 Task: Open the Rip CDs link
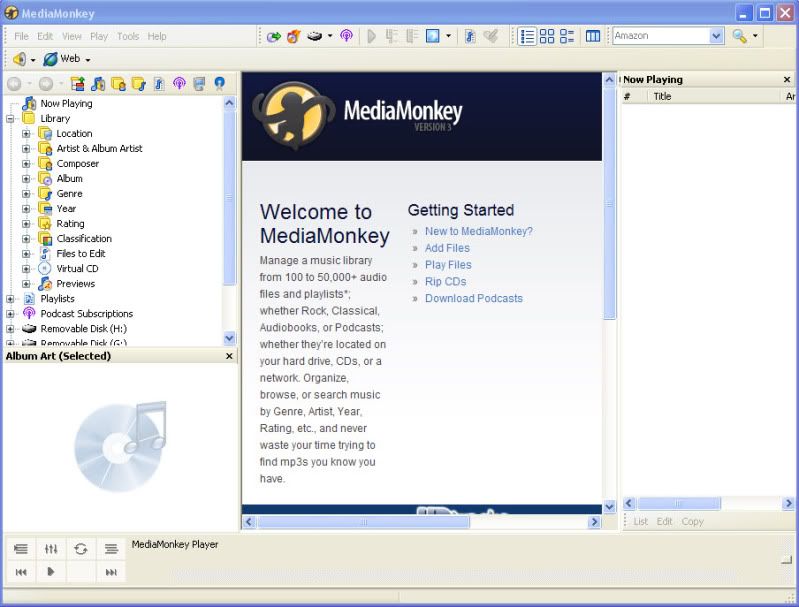[445, 281]
